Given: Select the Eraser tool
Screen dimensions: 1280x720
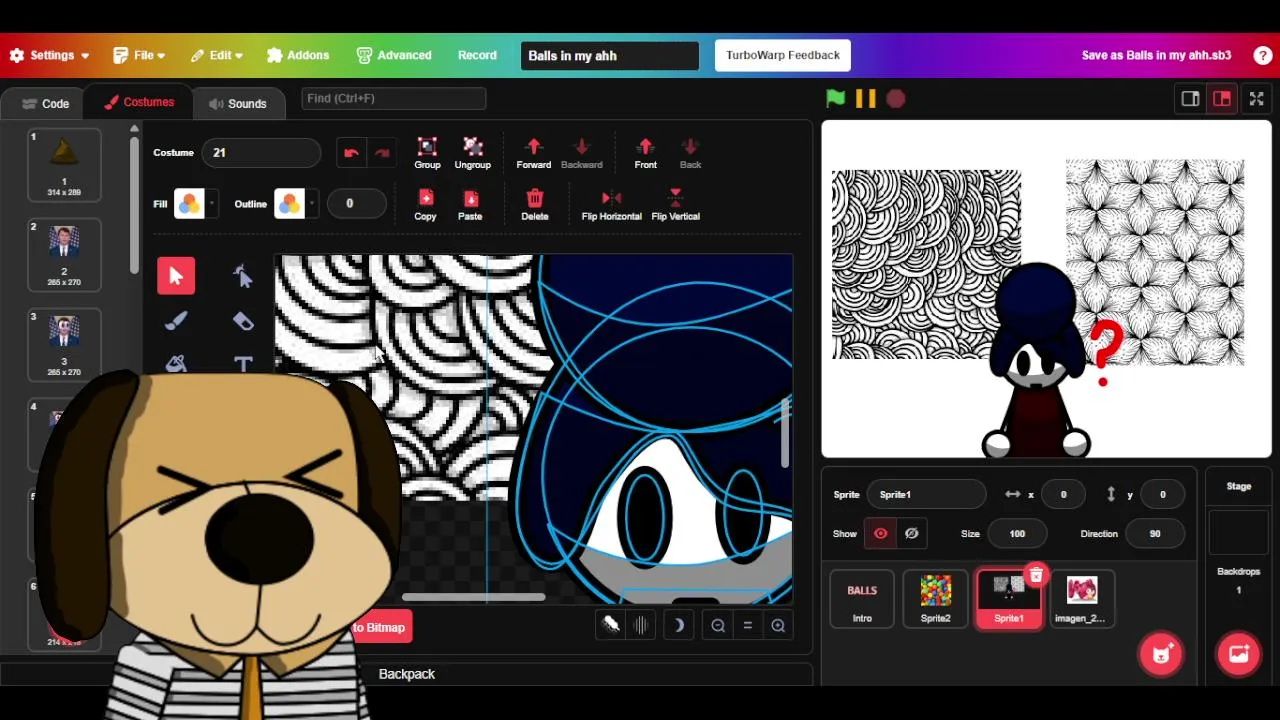Looking at the screenshot, I should [243, 321].
